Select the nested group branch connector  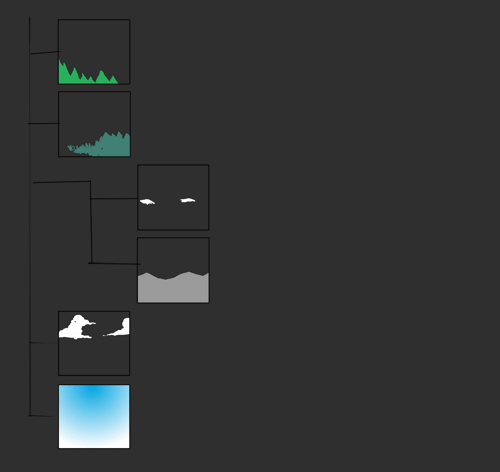62,182
